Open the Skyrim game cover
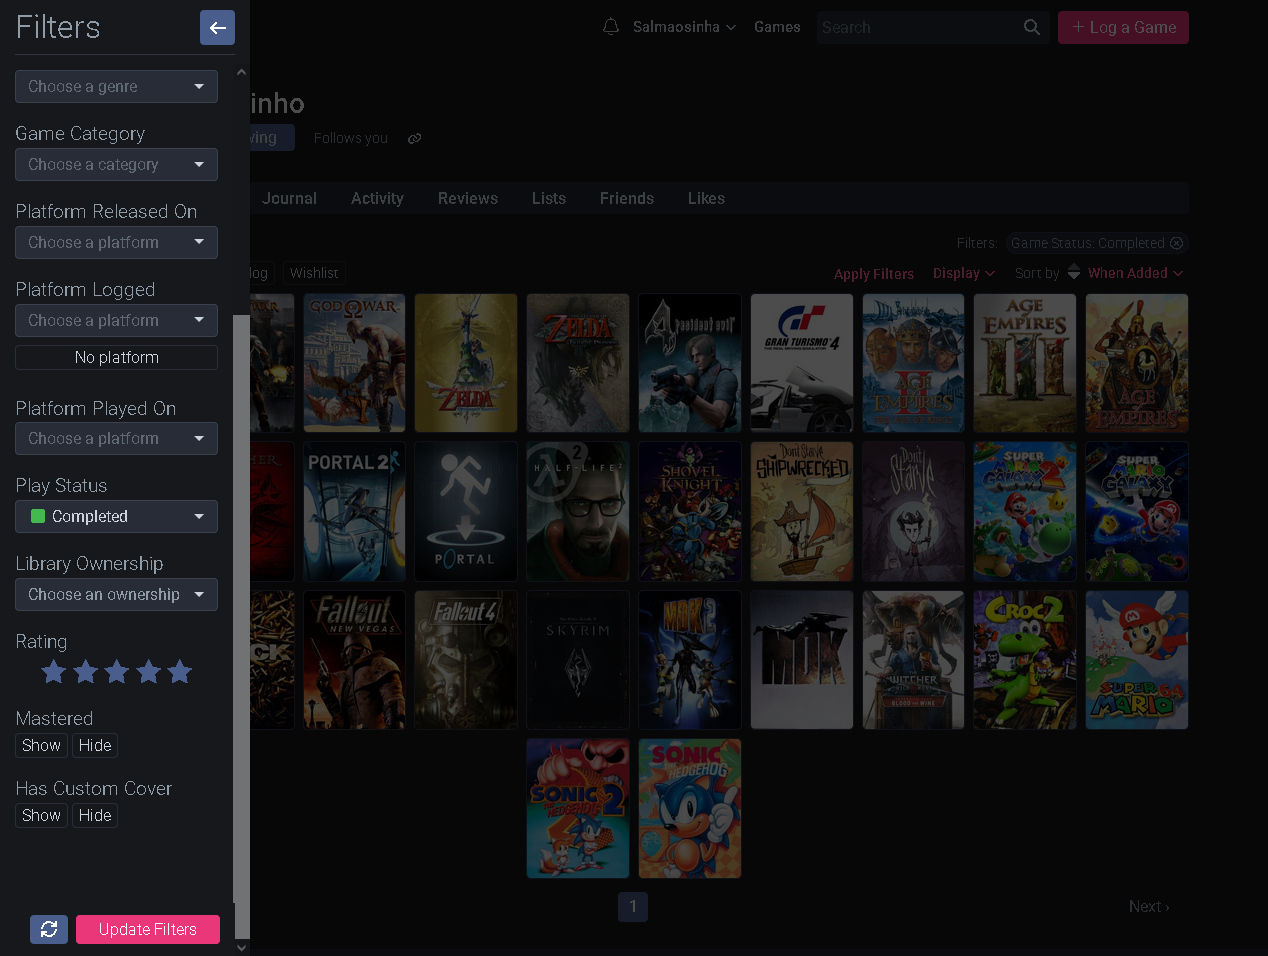The height and width of the screenshot is (956, 1268). pos(578,660)
